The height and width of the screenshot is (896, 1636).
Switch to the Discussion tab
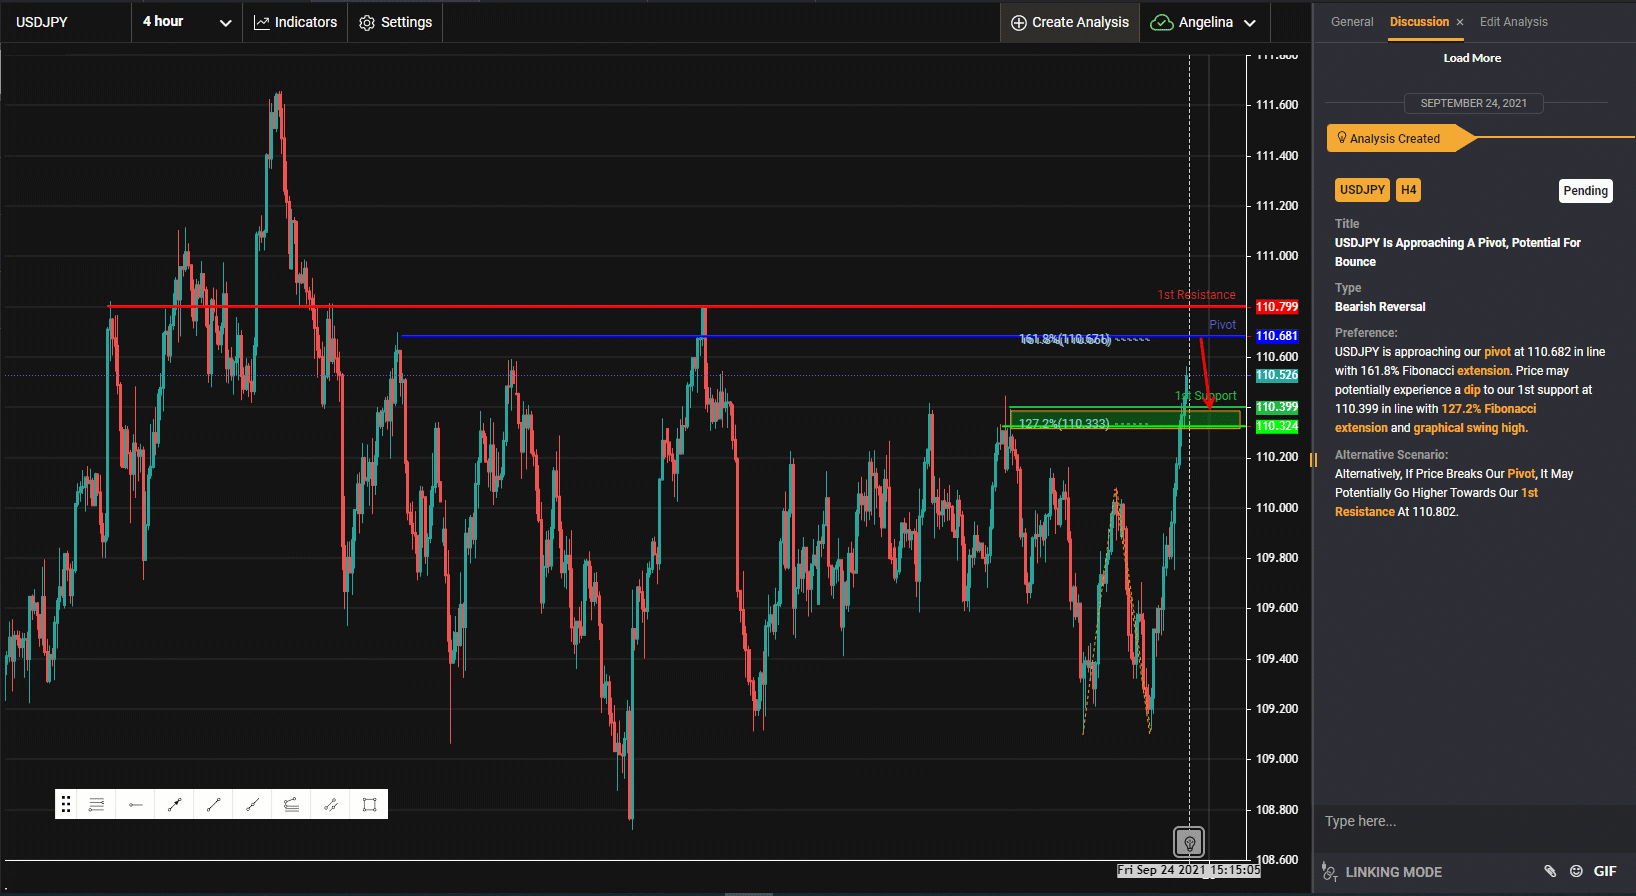(x=1419, y=22)
